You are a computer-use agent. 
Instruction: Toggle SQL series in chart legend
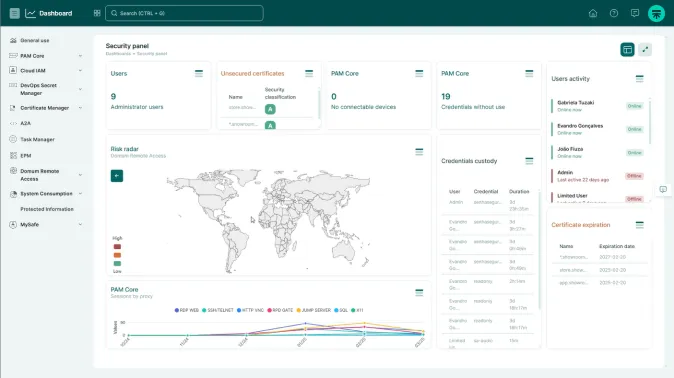pos(341,310)
